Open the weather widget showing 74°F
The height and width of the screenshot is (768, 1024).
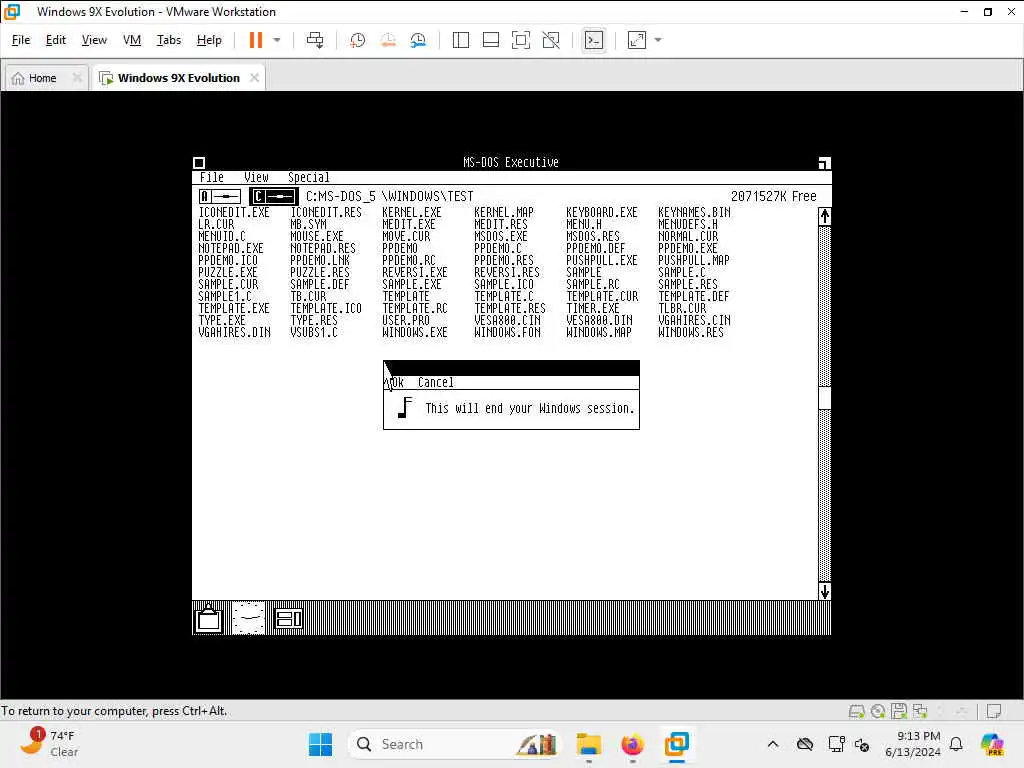click(x=48, y=744)
